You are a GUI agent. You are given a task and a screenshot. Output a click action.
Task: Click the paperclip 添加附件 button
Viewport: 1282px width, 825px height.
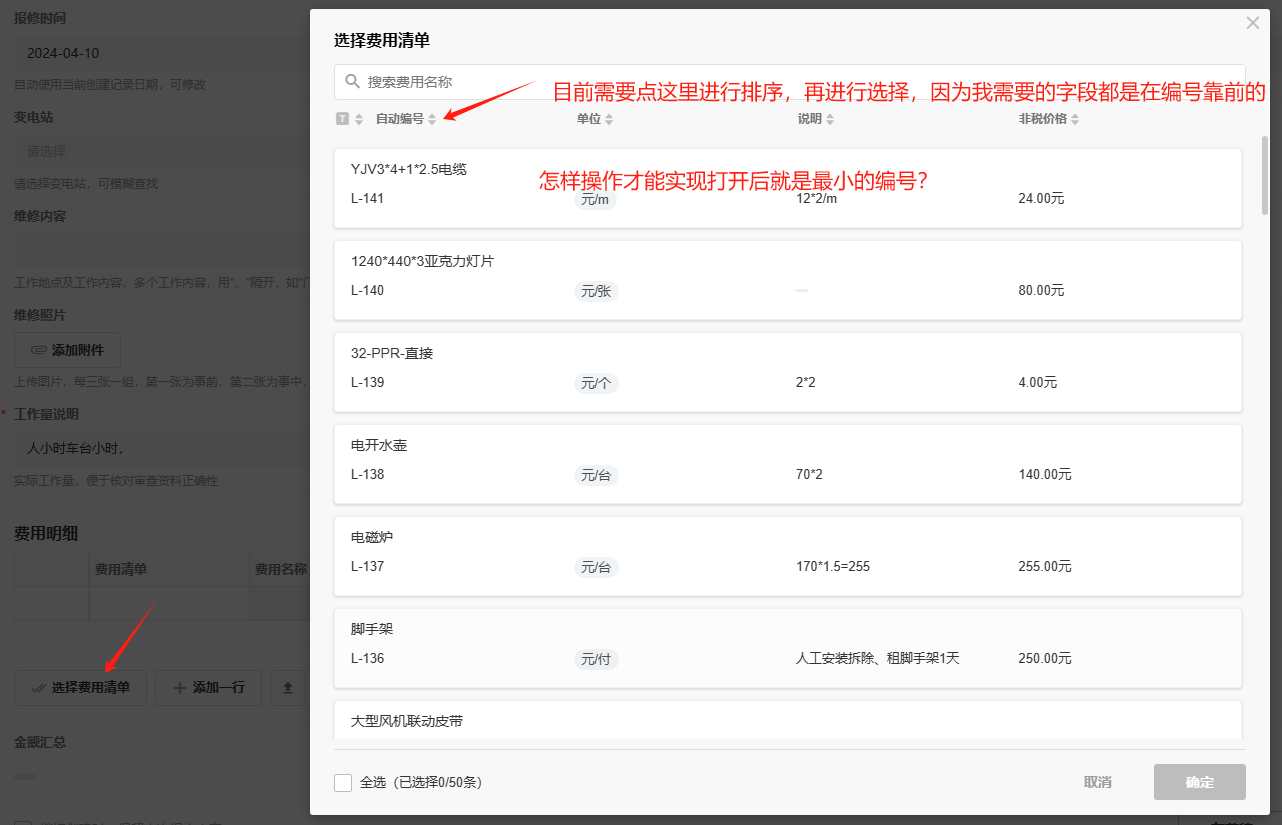(x=67, y=350)
